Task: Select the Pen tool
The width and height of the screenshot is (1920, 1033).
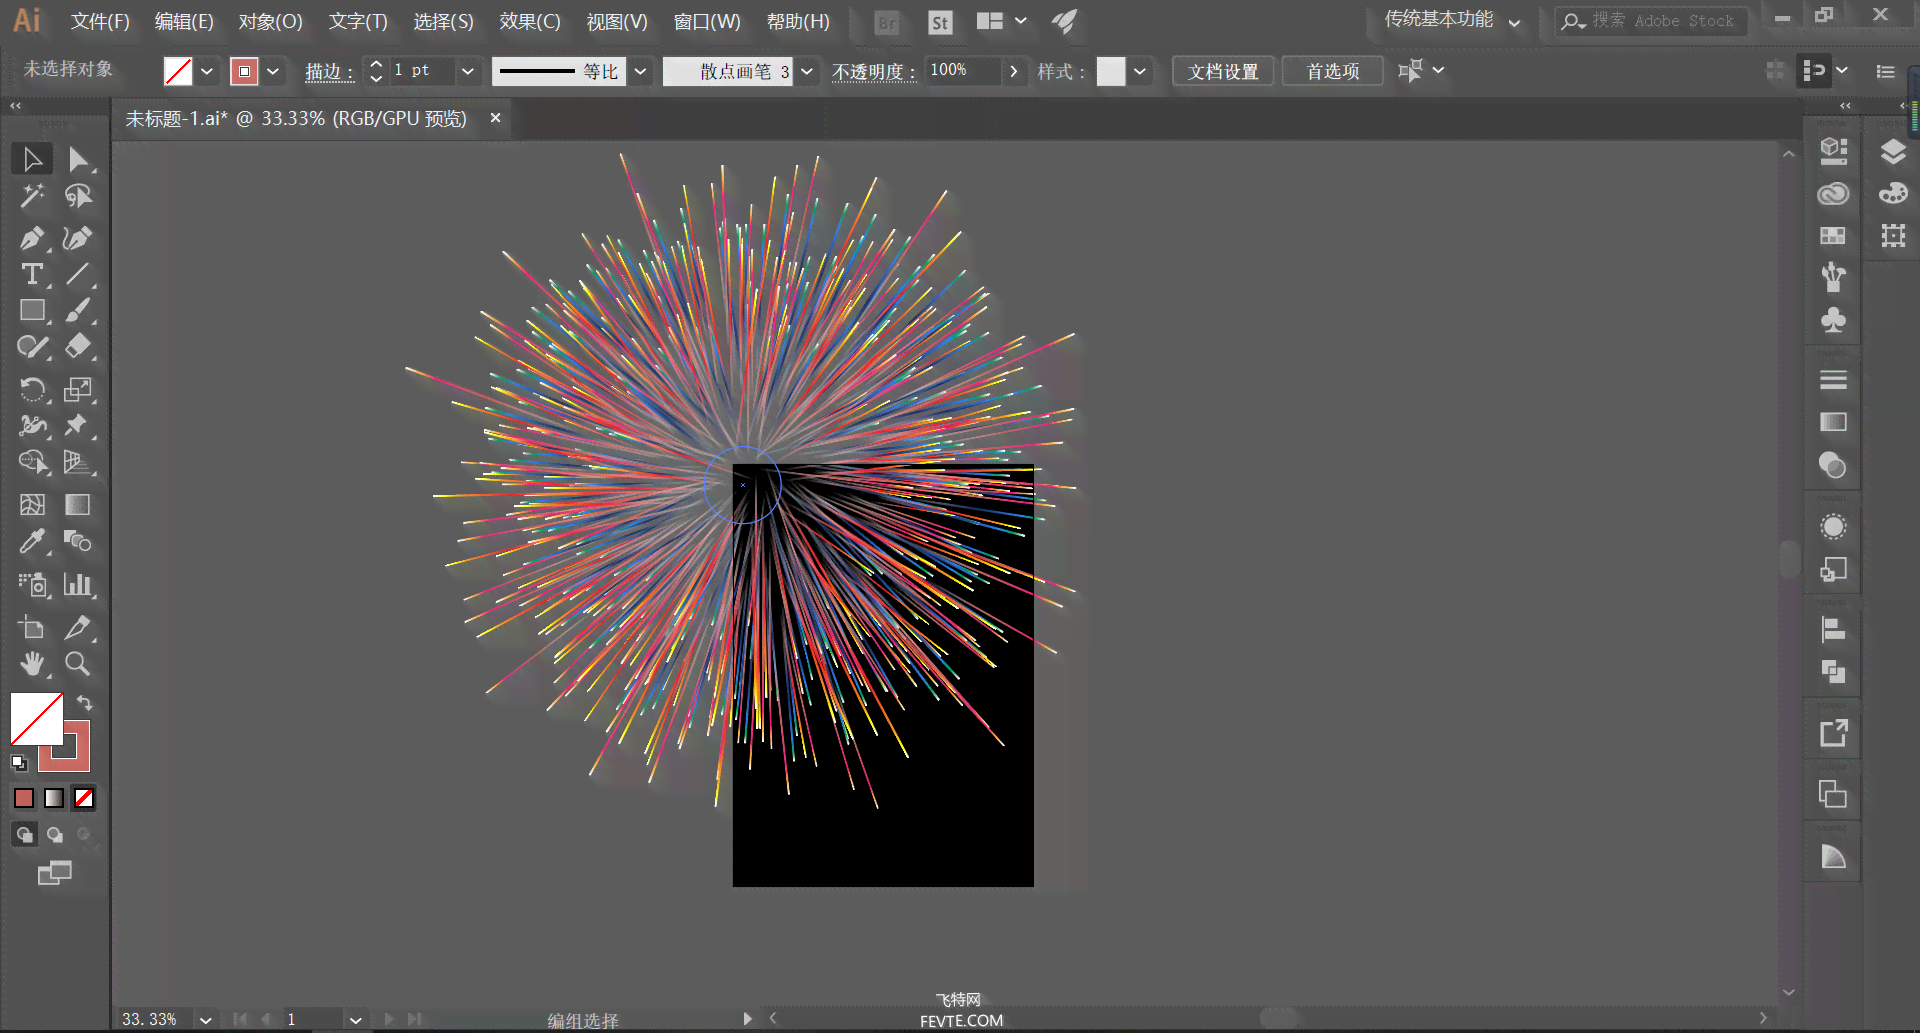Action: point(32,238)
